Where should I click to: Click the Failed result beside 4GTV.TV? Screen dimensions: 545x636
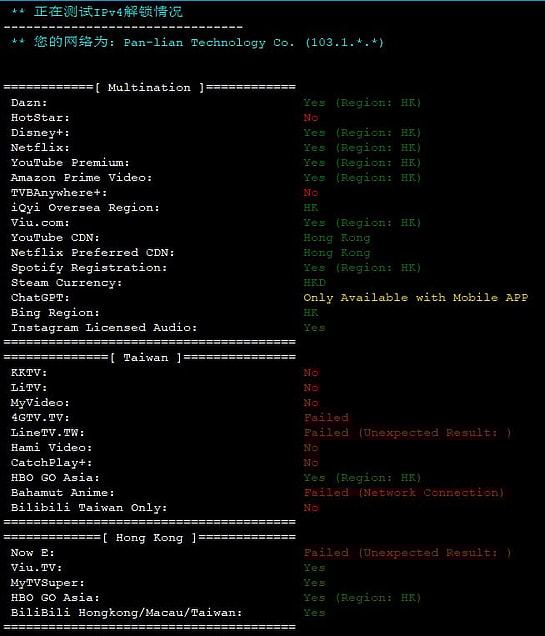[326, 417]
